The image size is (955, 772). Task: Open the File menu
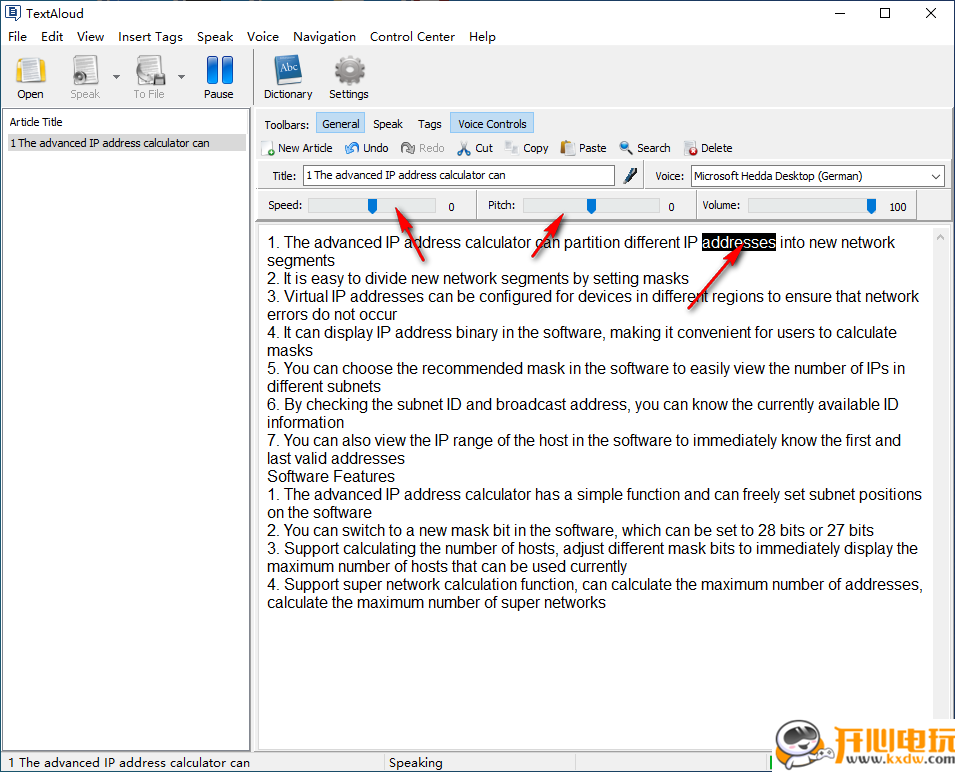[x=17, y=37]
